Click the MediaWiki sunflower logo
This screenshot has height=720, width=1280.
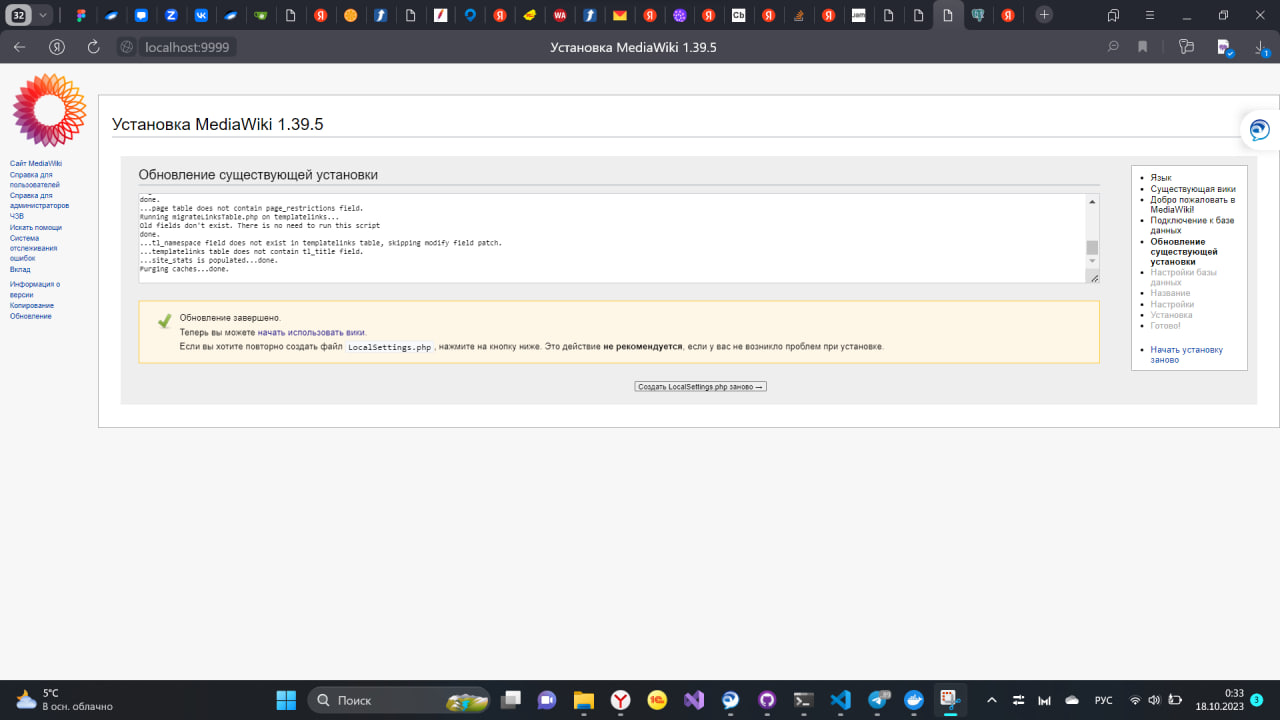(x=49, y=110)
